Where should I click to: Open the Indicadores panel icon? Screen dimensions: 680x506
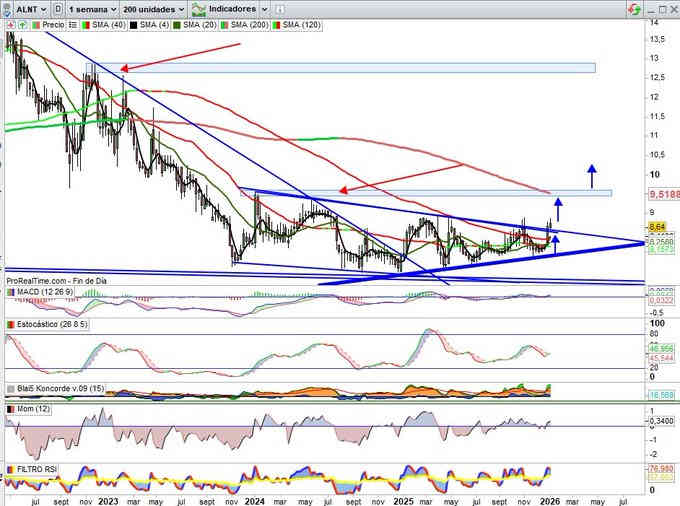pos(196,8)
